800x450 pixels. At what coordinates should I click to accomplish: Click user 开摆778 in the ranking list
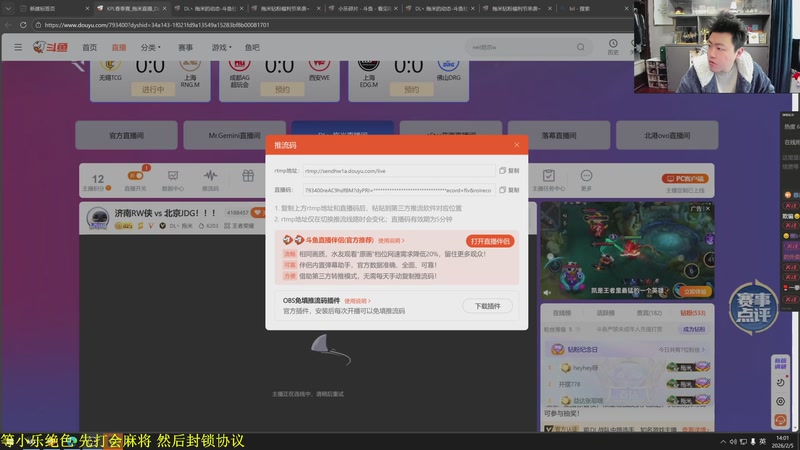point(570,384)
